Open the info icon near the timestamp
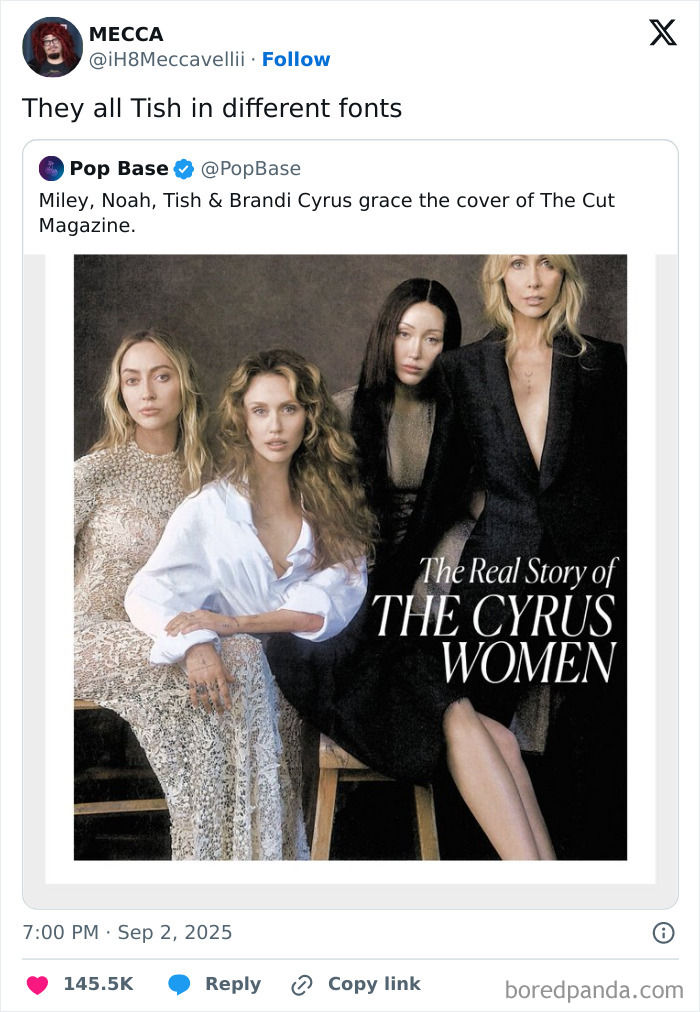700x1012 pixels. click(x=666, y=932)
